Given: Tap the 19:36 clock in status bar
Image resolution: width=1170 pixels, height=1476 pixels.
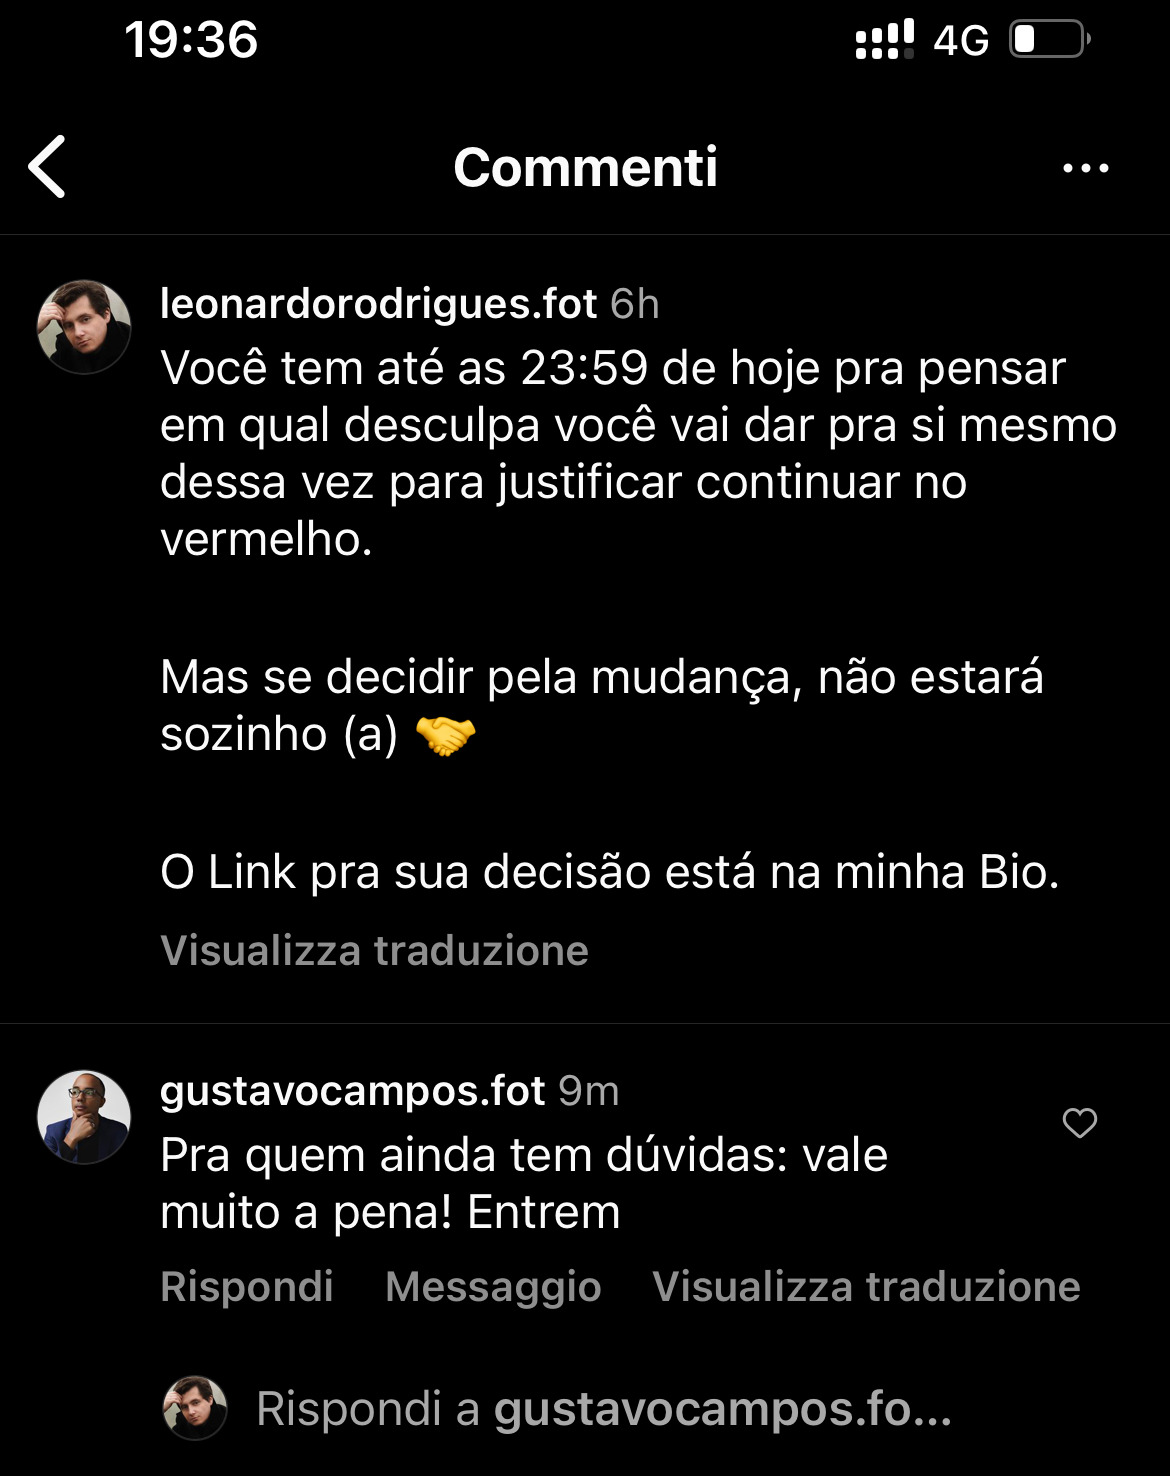Looking at the screenshot, I should 191,40.
